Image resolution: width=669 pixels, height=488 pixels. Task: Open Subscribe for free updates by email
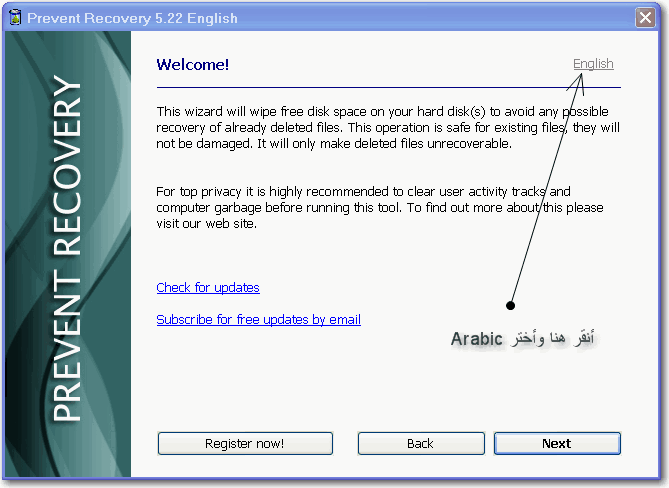[258, 320]
